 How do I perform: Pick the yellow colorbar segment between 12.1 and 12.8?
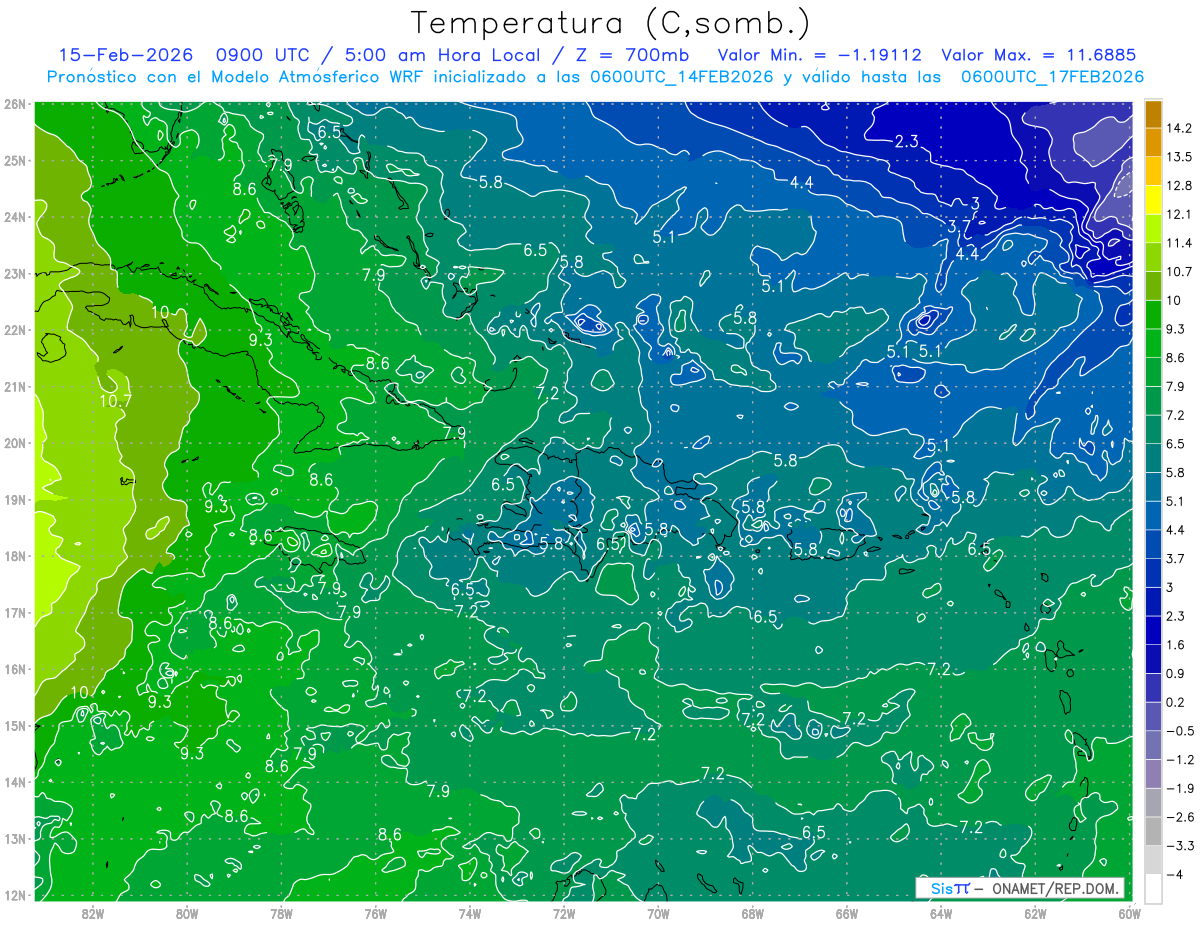(1153, 200)
